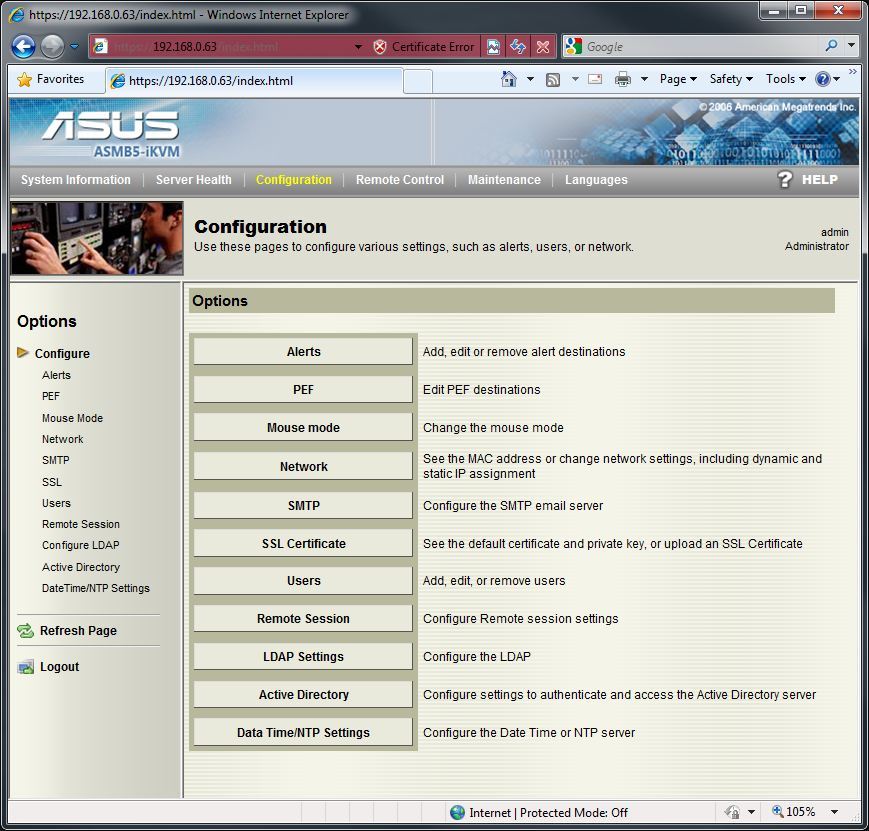
Task: Click the question mark HELP icon
Action: pos(785,180)
